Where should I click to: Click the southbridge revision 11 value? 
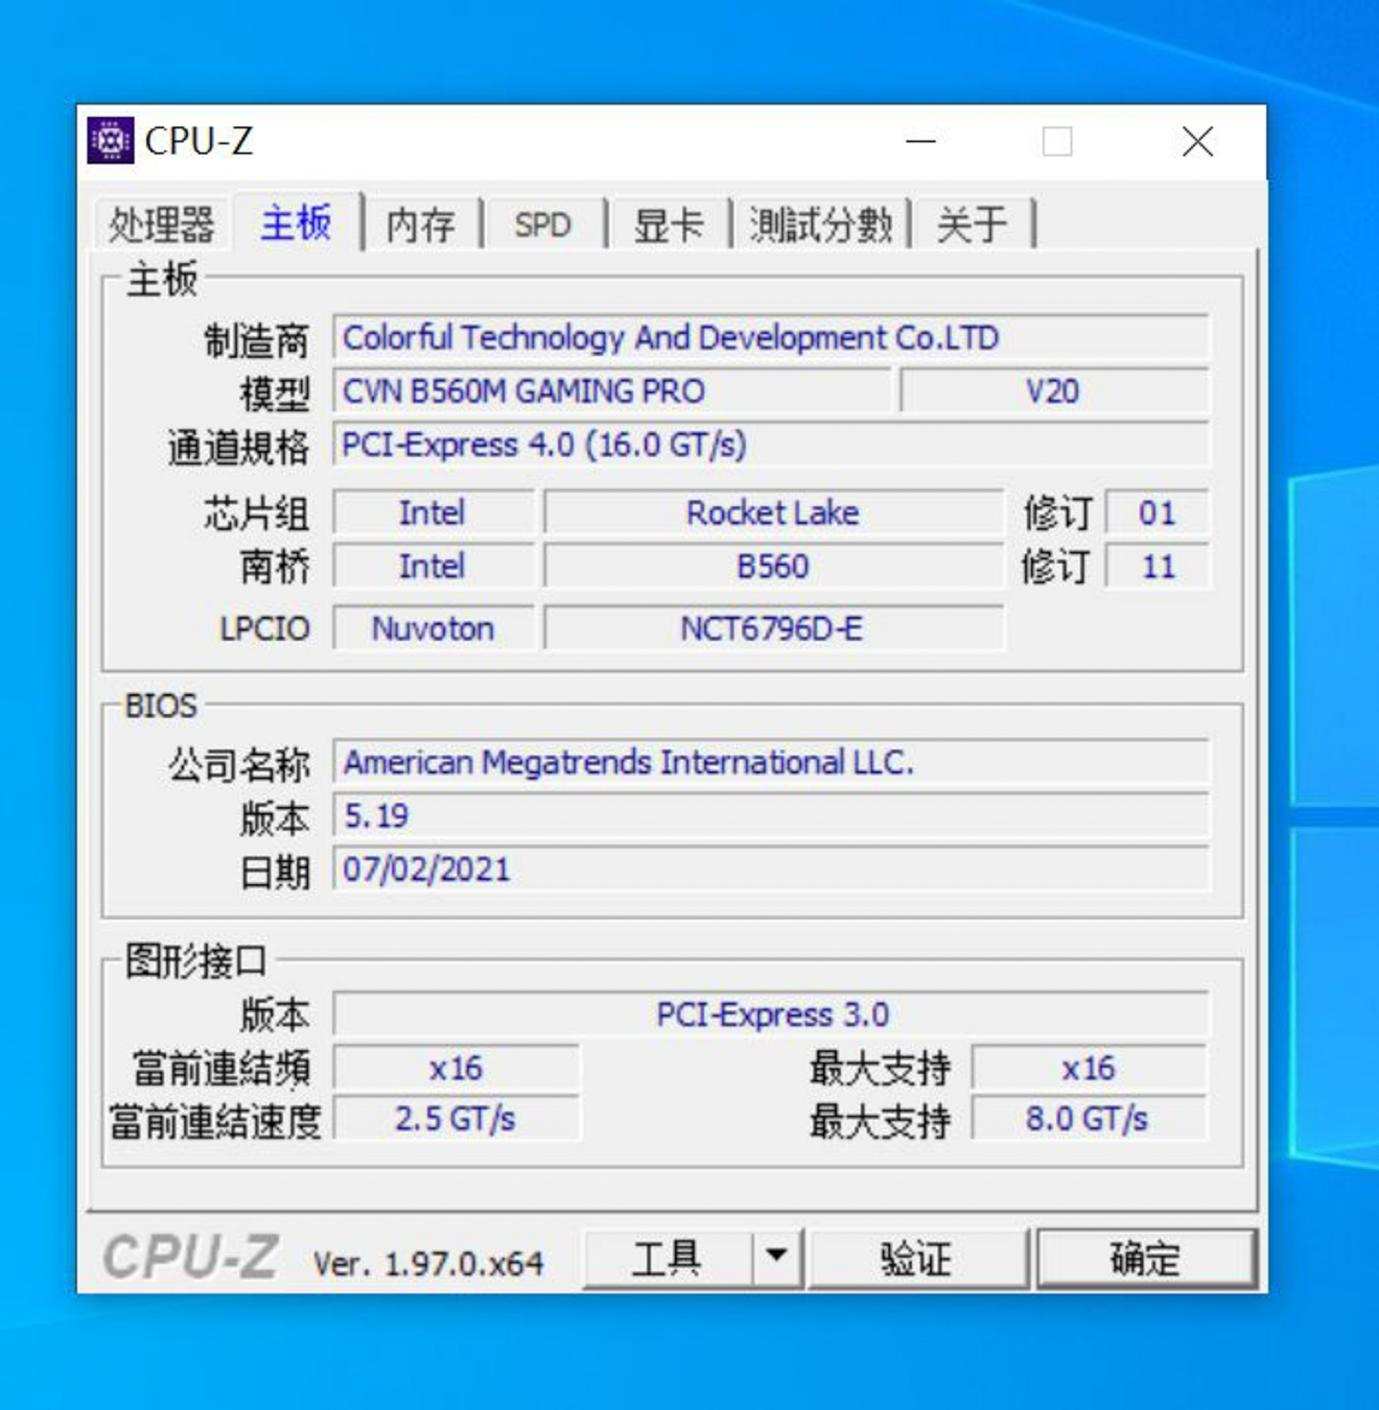tap(1157, 567)
